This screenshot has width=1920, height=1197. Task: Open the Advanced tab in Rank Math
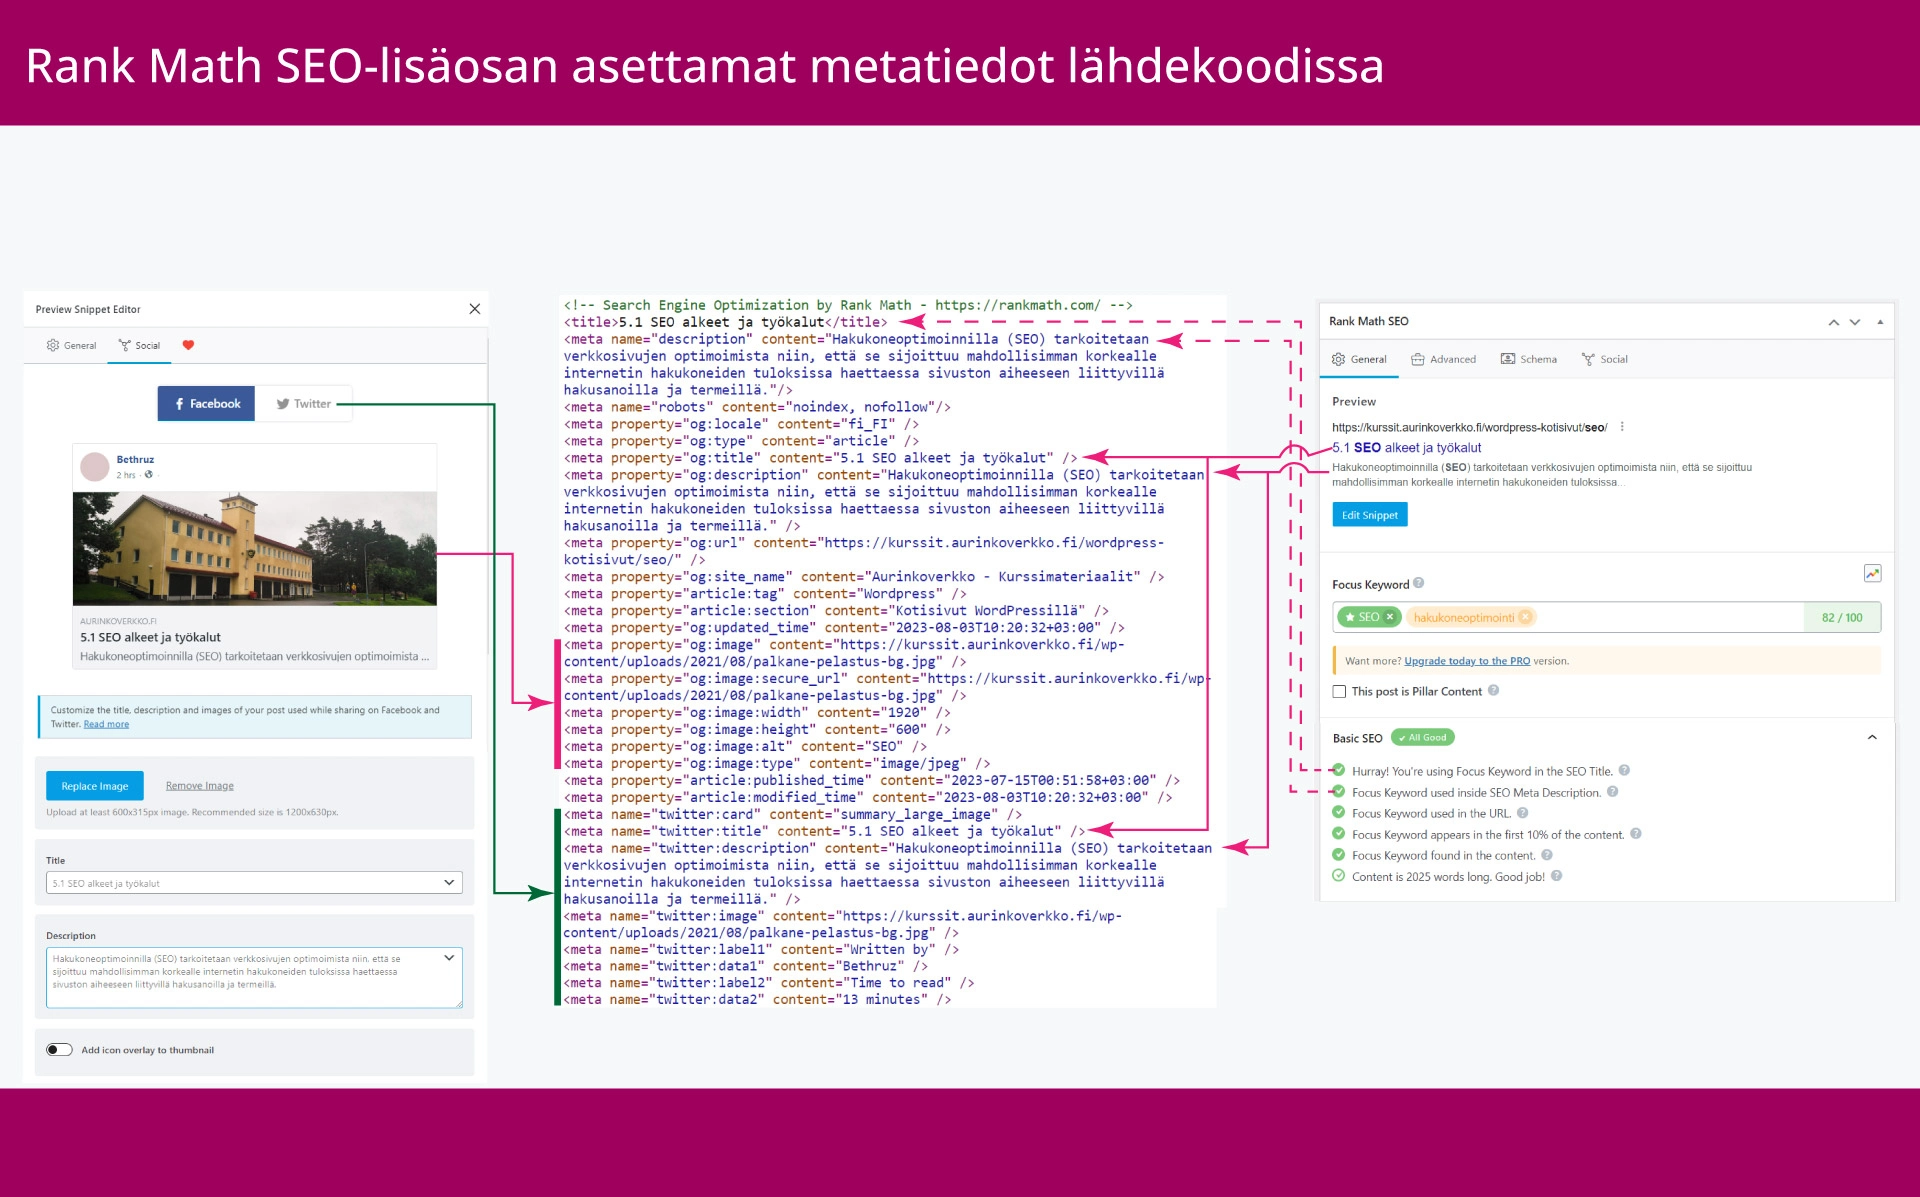coord(1443,359)
